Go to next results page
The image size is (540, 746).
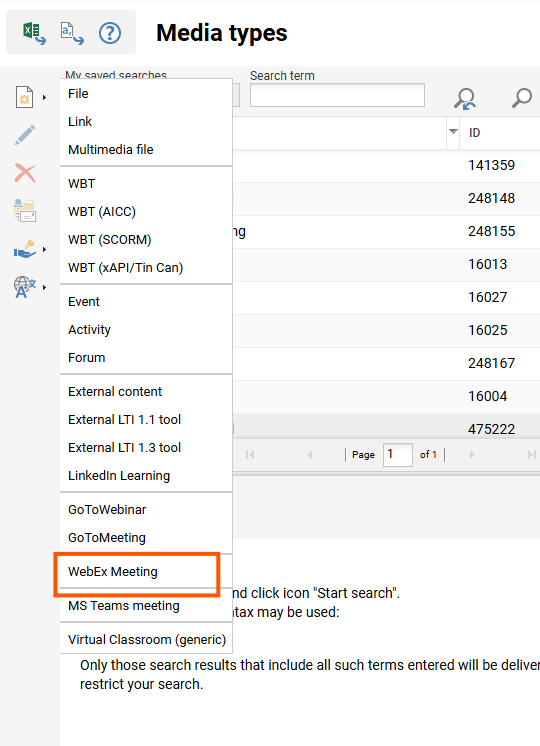(472, 455)
